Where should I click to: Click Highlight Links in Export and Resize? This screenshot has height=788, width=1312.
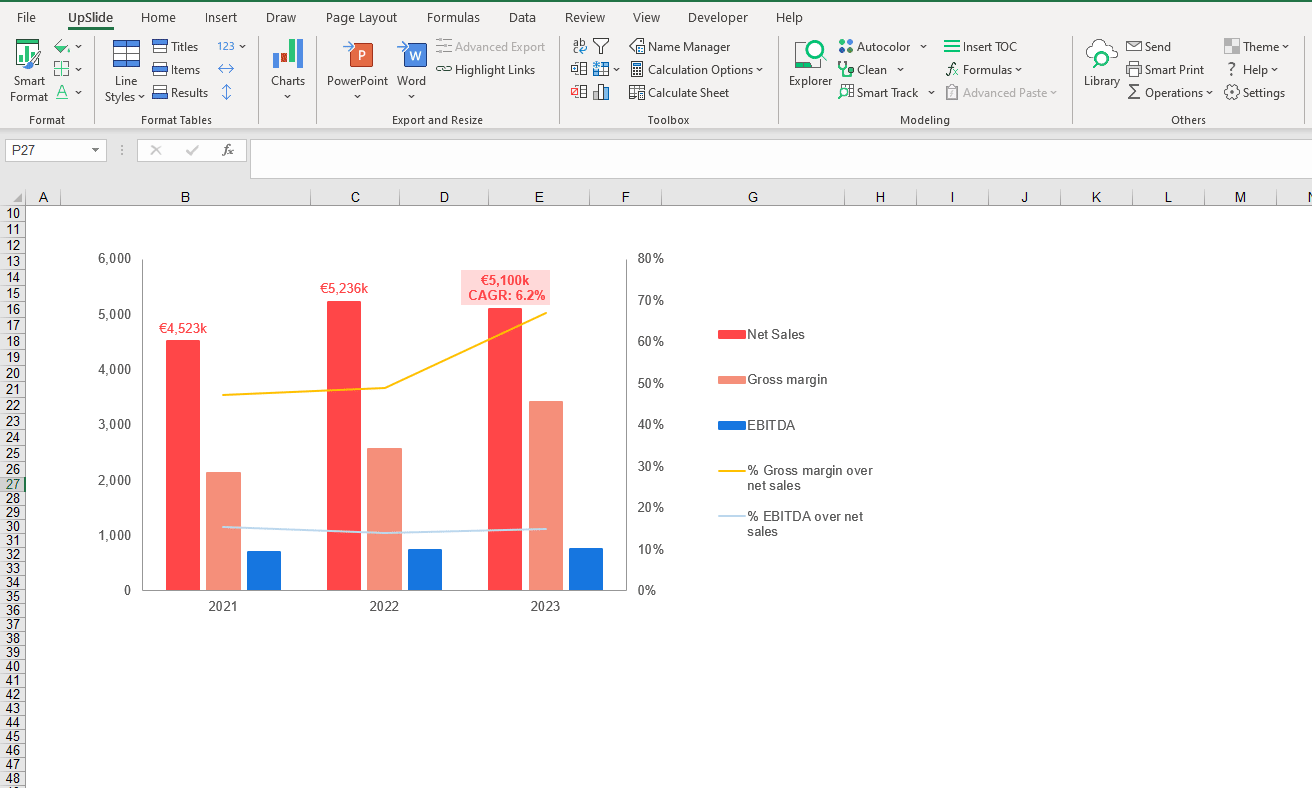(x=486, y=69)
